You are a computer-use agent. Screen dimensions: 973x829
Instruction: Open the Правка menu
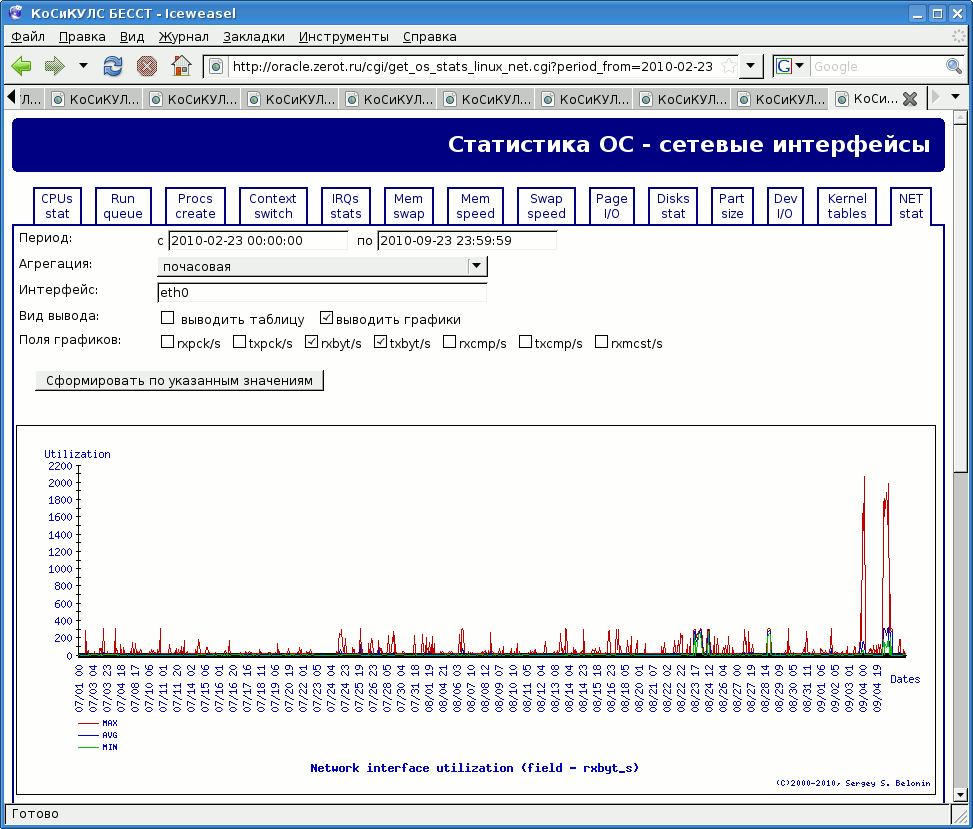(82, 37)
